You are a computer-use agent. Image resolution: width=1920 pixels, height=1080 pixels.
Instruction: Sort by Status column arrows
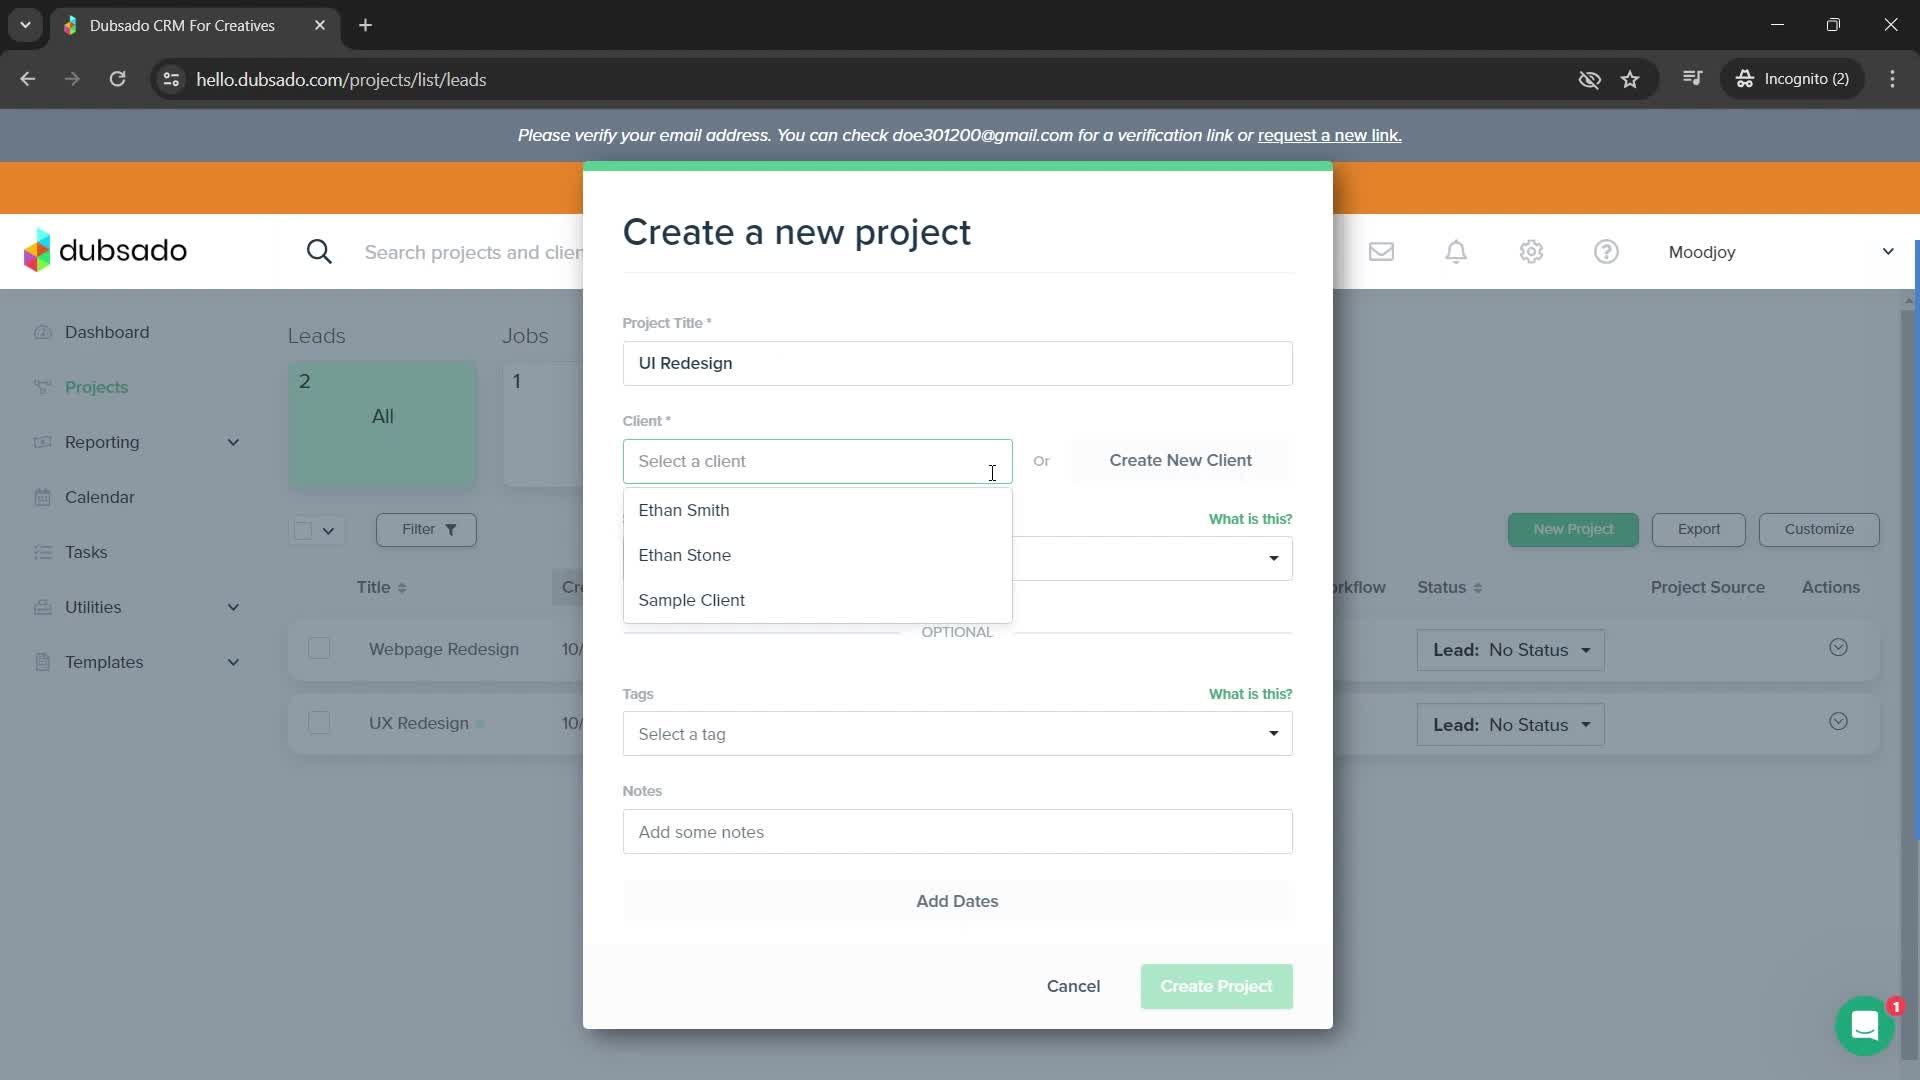pyautogui.click(x=1478, y=588)
